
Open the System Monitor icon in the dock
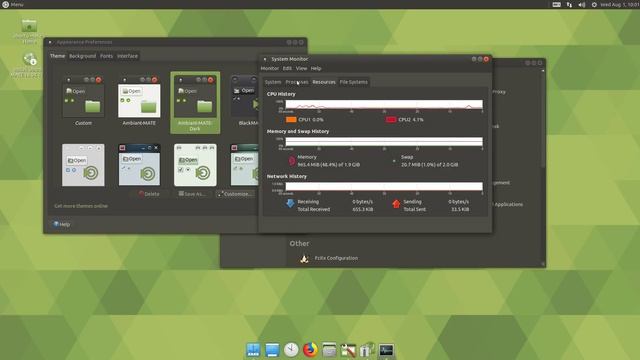pyautogui.click(x=386, y=350)
